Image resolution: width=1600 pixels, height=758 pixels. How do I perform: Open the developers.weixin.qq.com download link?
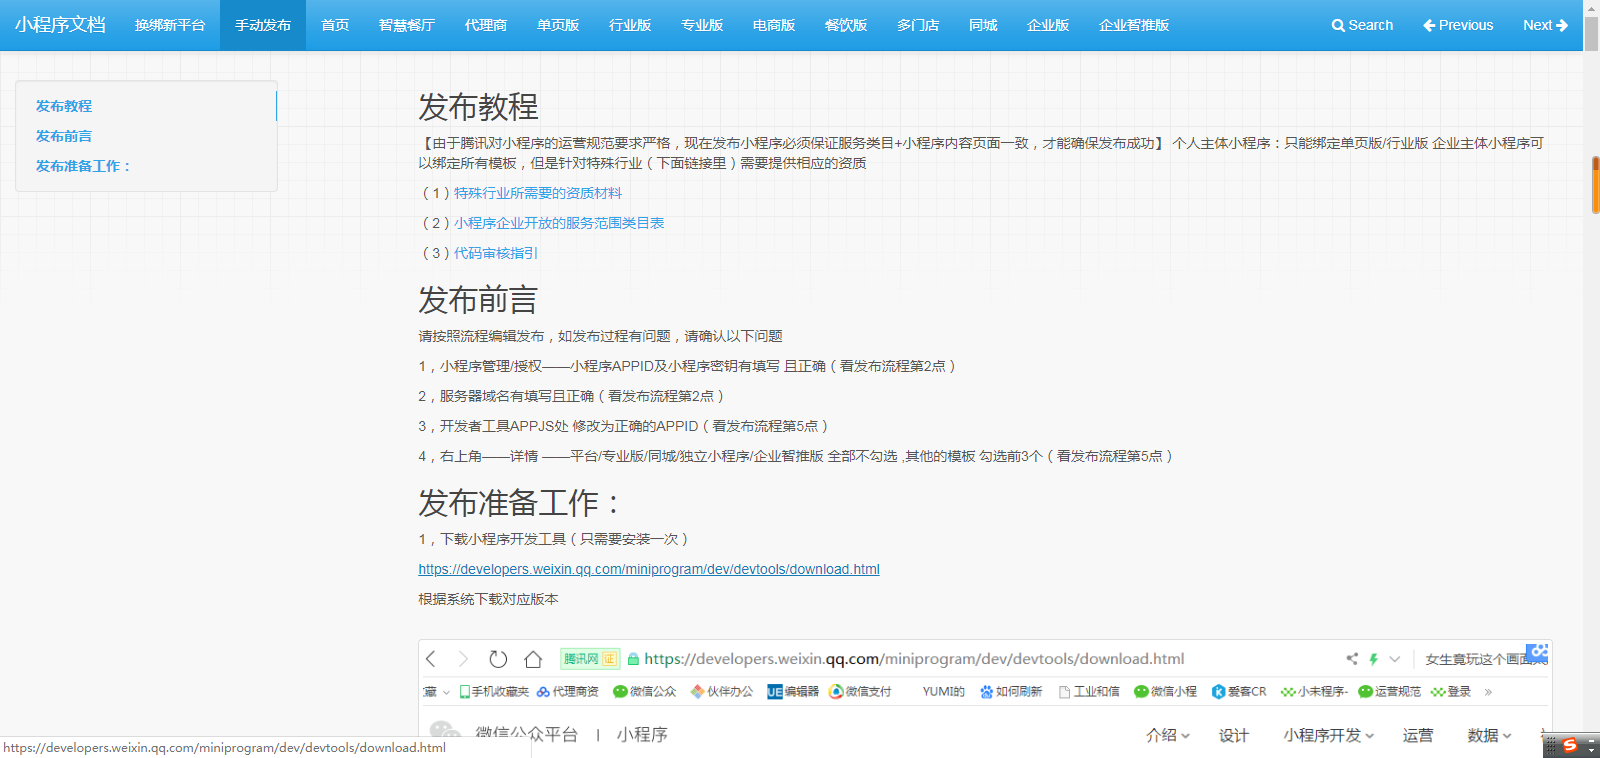[x=649, y=569]
